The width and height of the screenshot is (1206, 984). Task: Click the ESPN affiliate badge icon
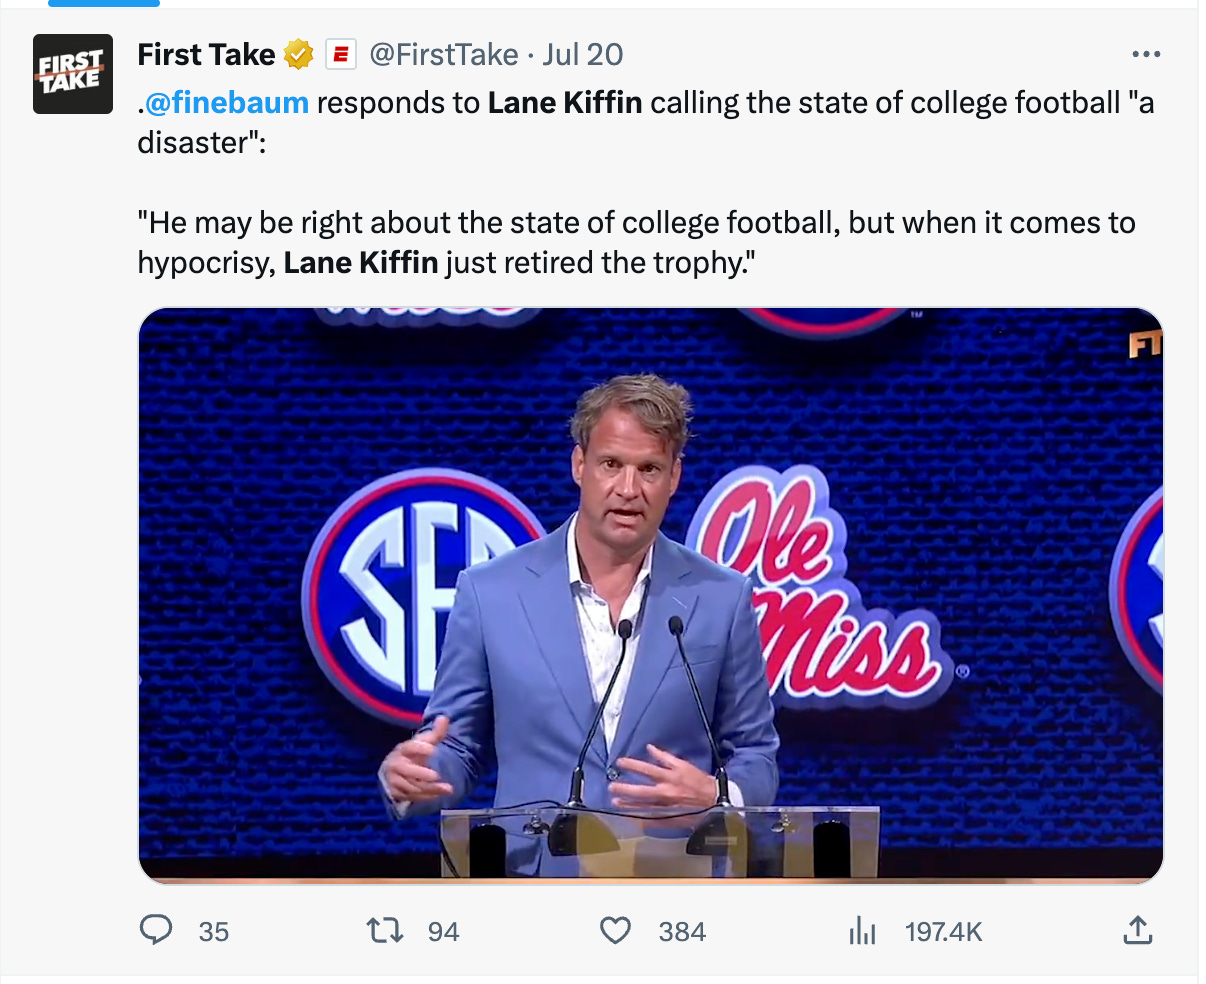pos(341,55)
